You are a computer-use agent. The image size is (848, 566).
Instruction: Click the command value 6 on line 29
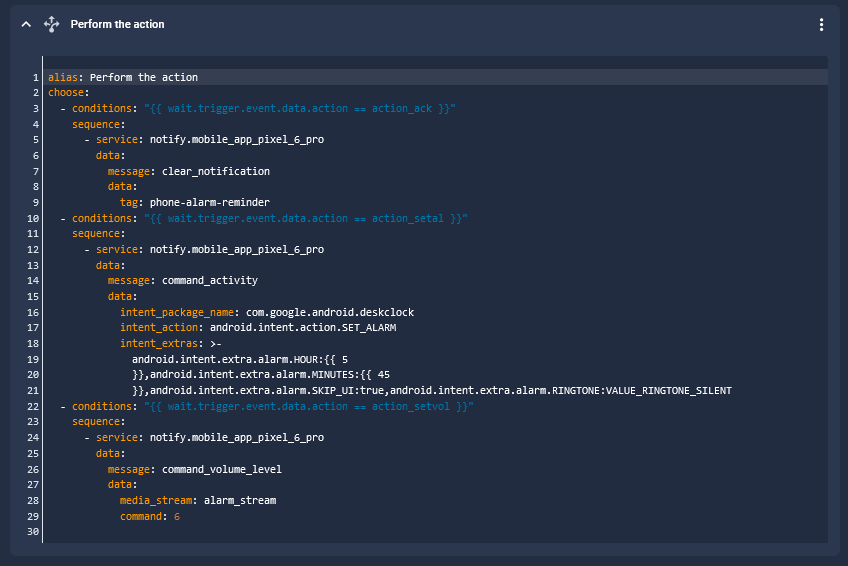(177, 516)
